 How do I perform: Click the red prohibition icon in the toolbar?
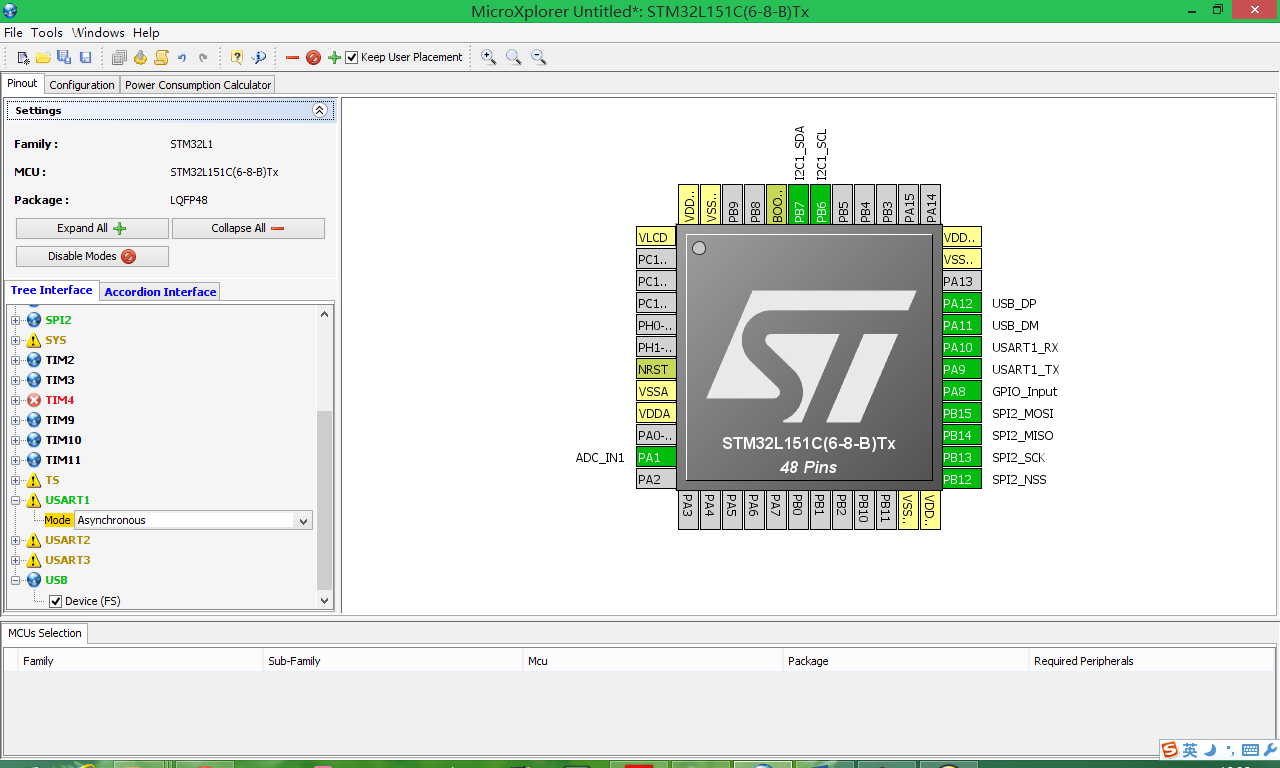click(x=313, y=58)
